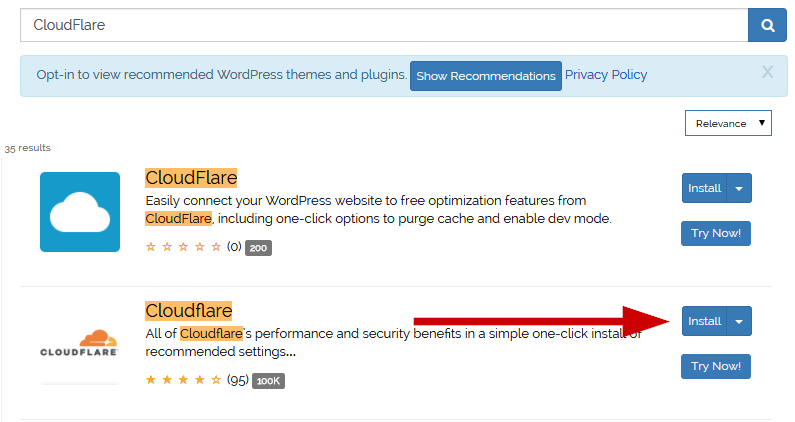
Task: Open the second Cloudflare plugin title link
Action: pyautogui.click(x=188, y=310)
